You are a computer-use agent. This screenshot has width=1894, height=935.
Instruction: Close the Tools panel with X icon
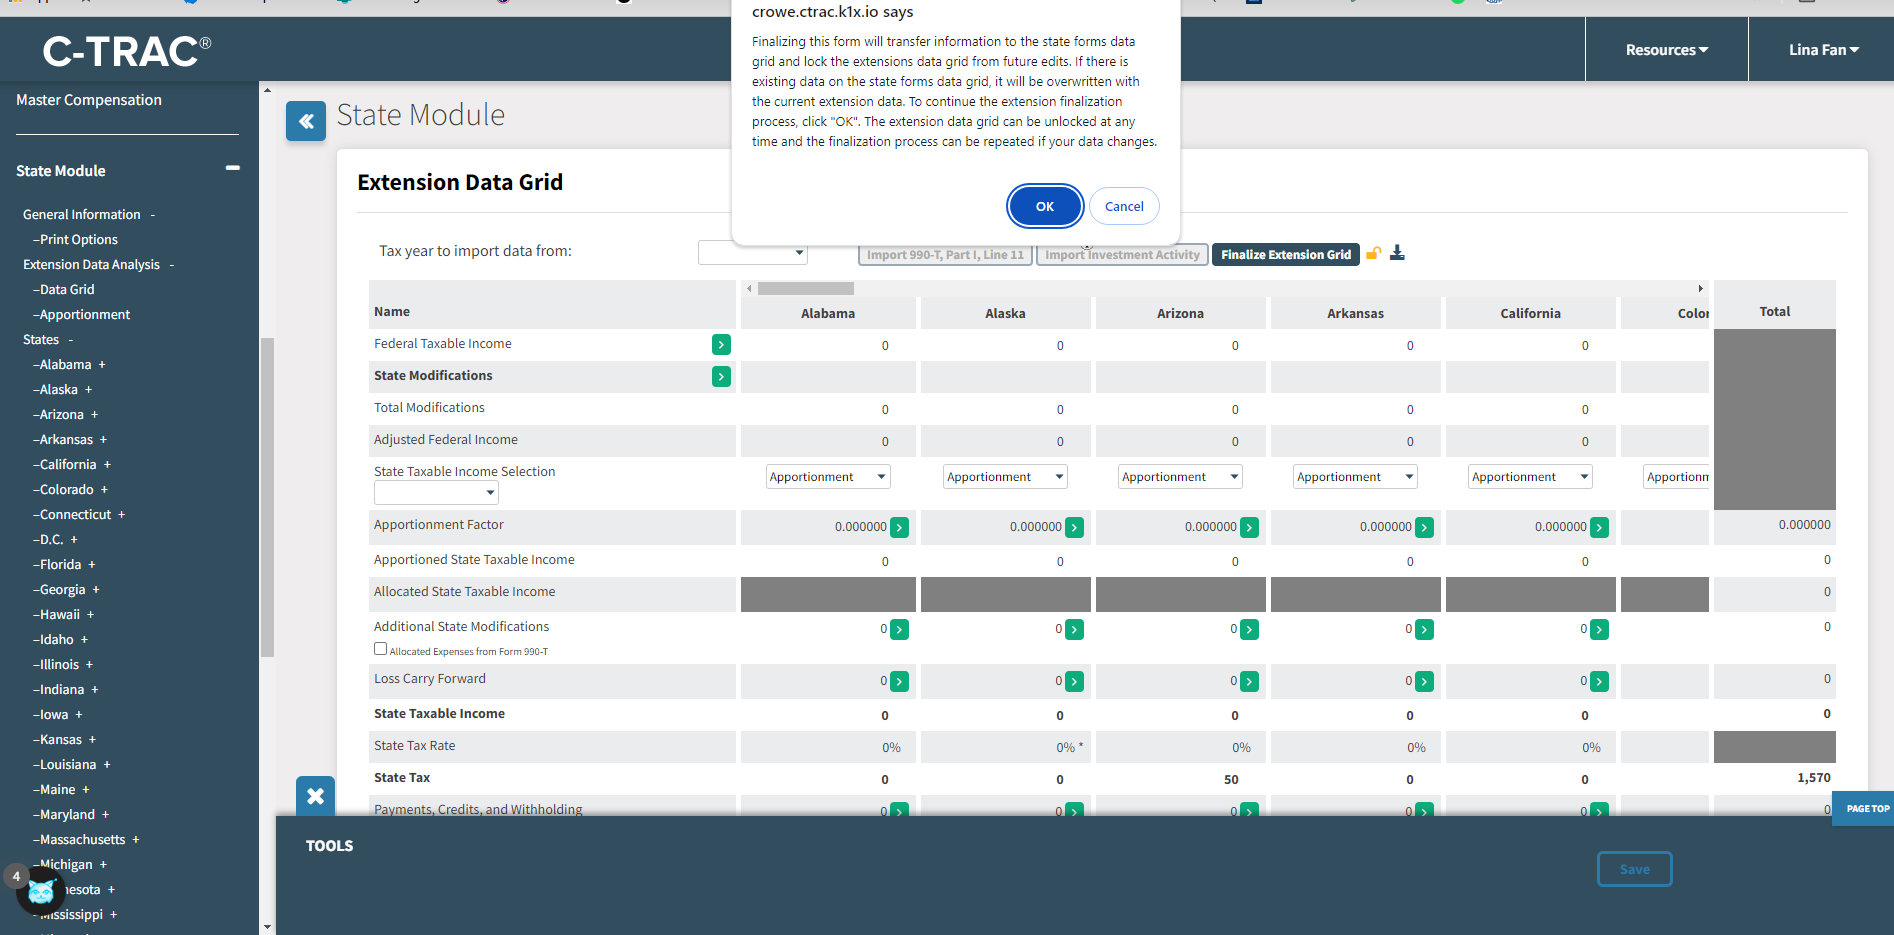[x=315, y=796]
